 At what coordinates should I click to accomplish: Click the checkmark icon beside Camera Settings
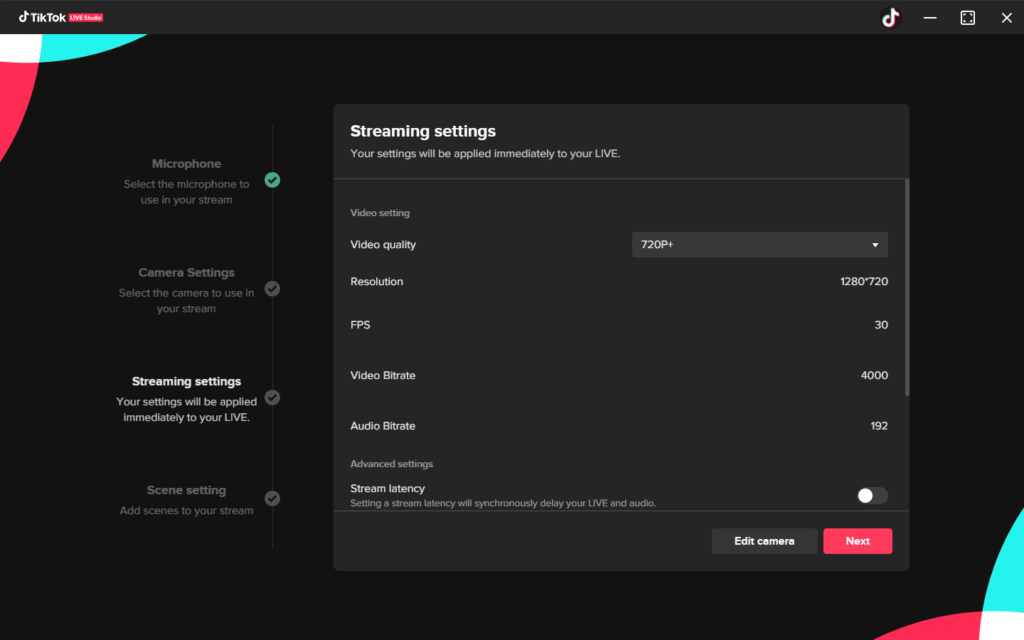tap(272, 289)
